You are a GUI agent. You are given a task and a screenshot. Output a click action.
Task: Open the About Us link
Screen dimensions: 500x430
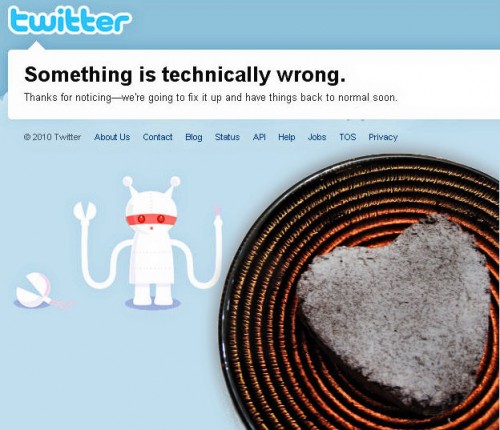(112, 137)
